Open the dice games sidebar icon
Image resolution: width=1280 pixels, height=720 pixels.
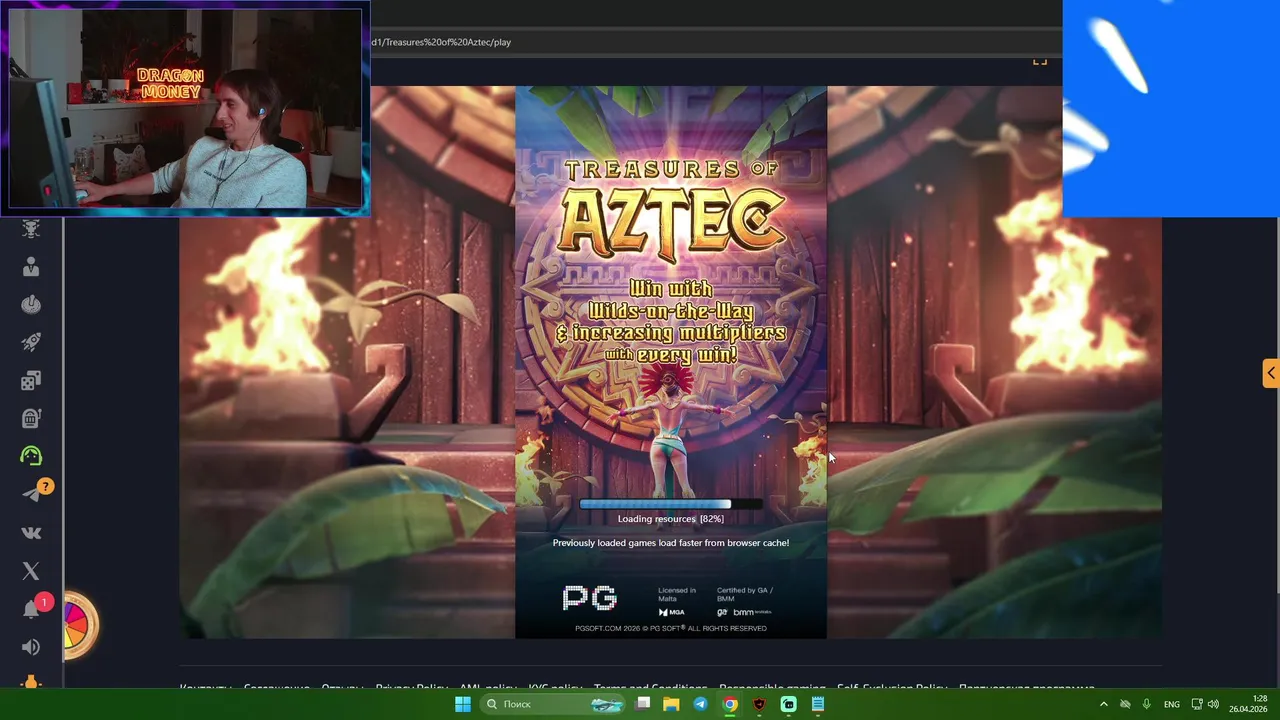click(31, 380)
